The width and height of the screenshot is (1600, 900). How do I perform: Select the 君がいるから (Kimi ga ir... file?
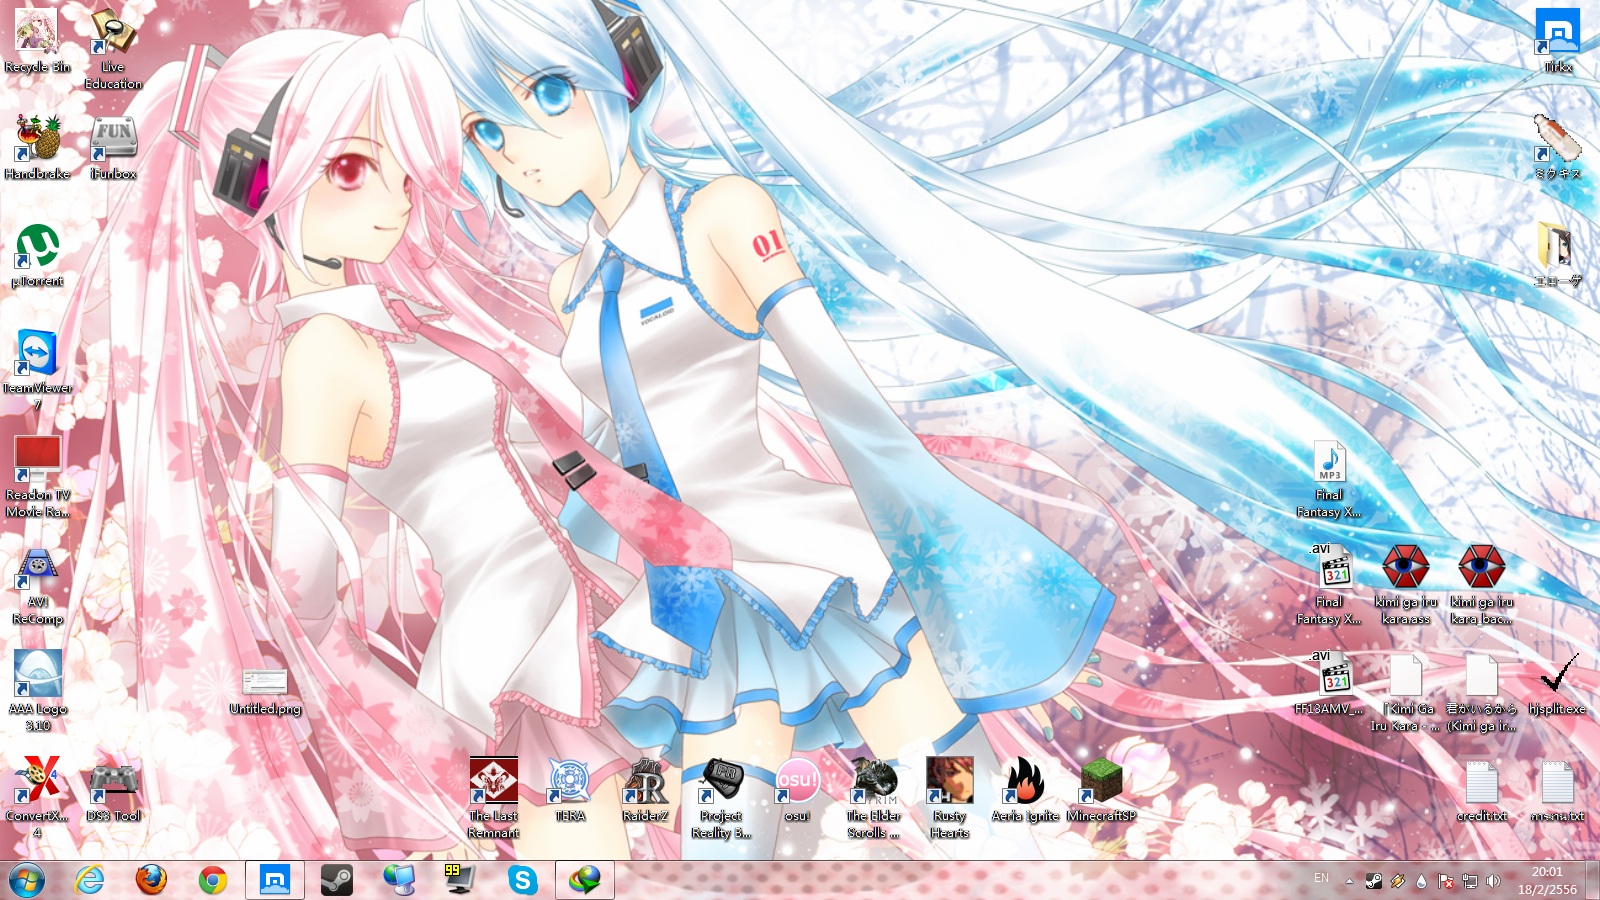click(1481, 692)
